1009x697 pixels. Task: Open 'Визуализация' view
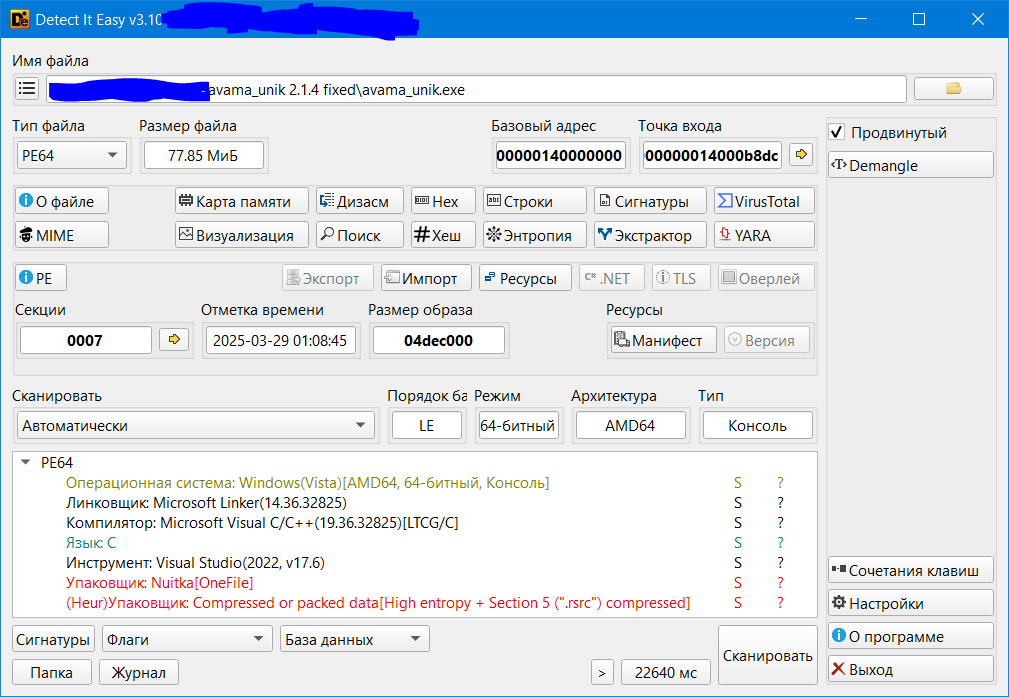[242, 236]
